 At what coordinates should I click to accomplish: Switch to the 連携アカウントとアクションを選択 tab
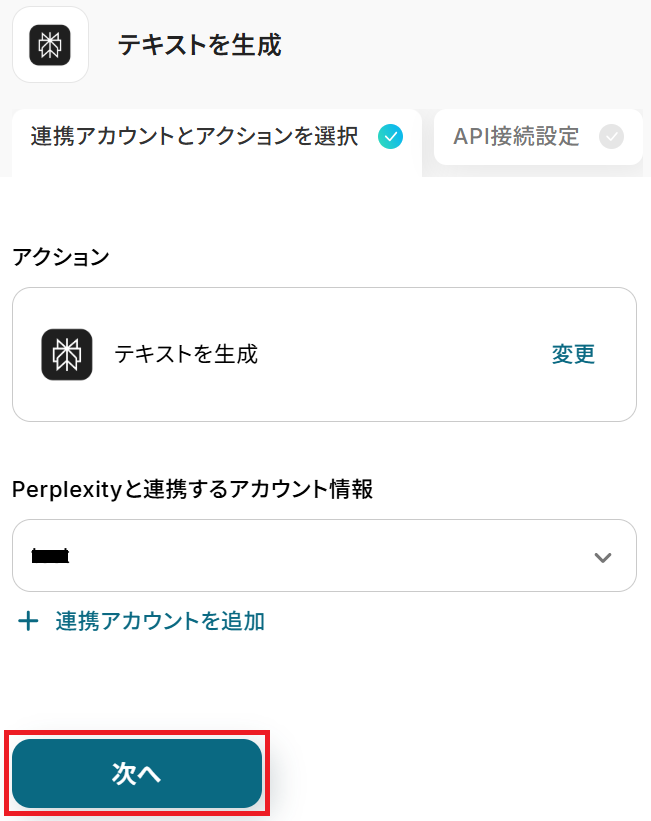point(195,137)
